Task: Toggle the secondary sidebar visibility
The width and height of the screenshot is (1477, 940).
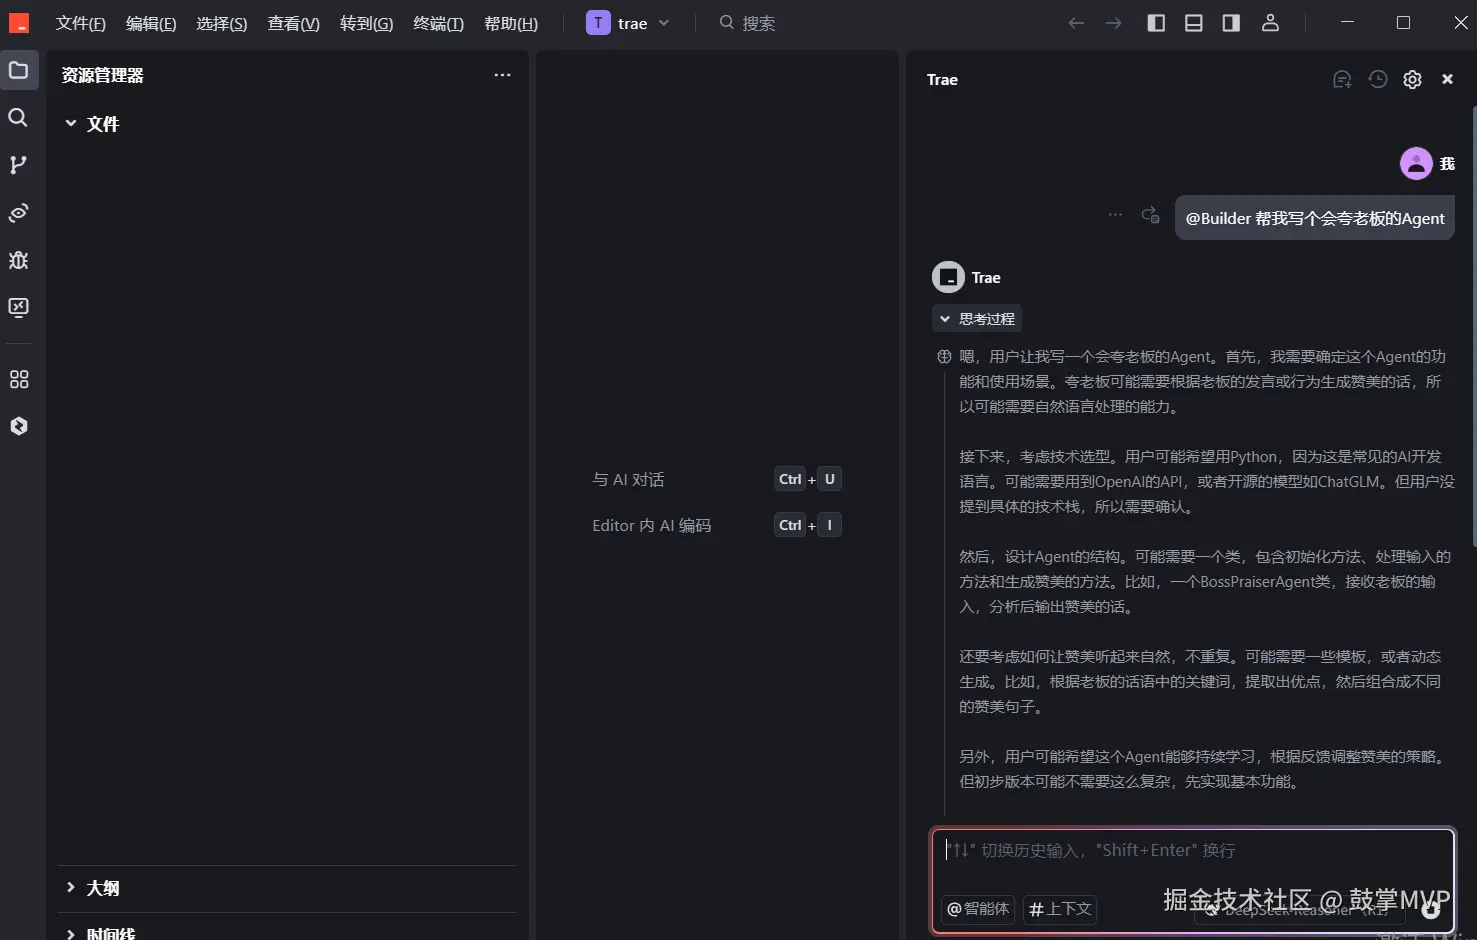Action: (1231, 22)
